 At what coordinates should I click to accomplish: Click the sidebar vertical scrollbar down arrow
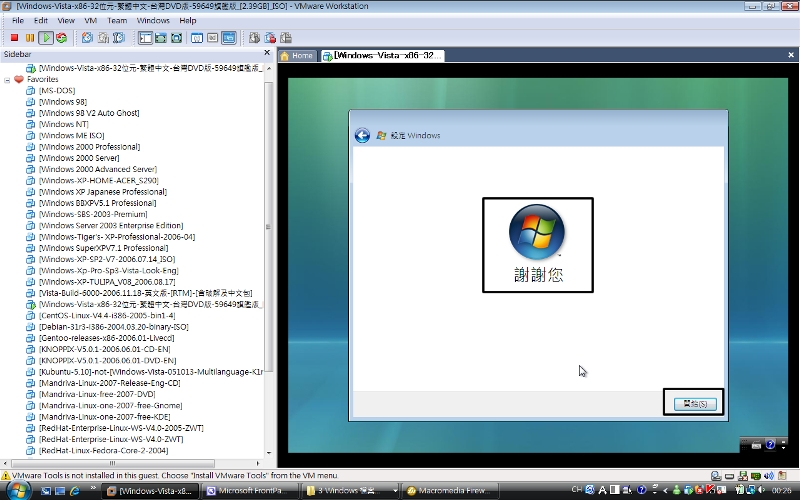(268, 453)
